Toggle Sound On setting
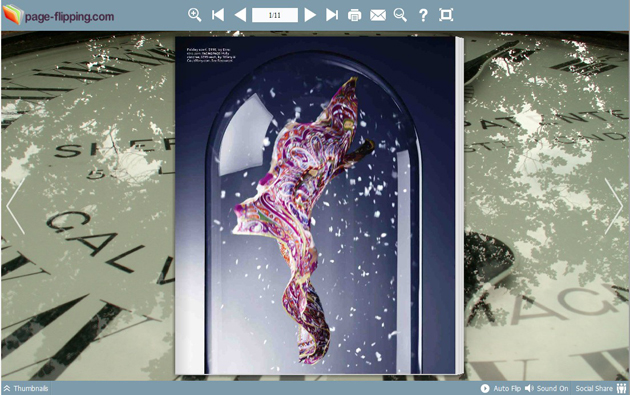630x395 pixels. coord(547,388)
